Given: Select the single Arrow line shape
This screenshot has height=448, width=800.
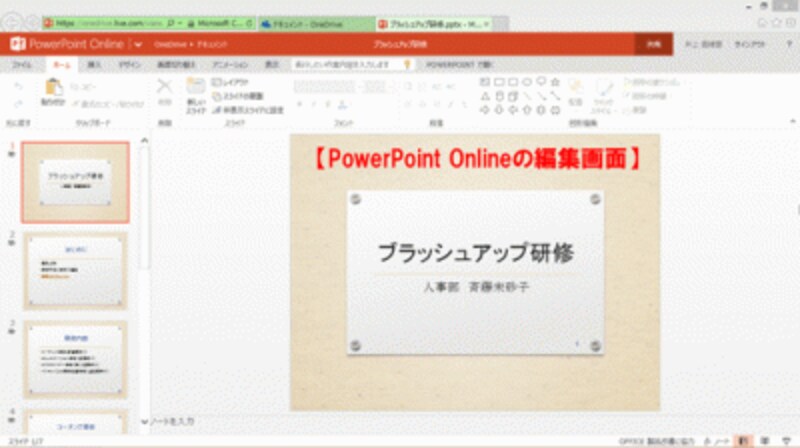Looking at the screenshot, I should (x=541, y=96).
